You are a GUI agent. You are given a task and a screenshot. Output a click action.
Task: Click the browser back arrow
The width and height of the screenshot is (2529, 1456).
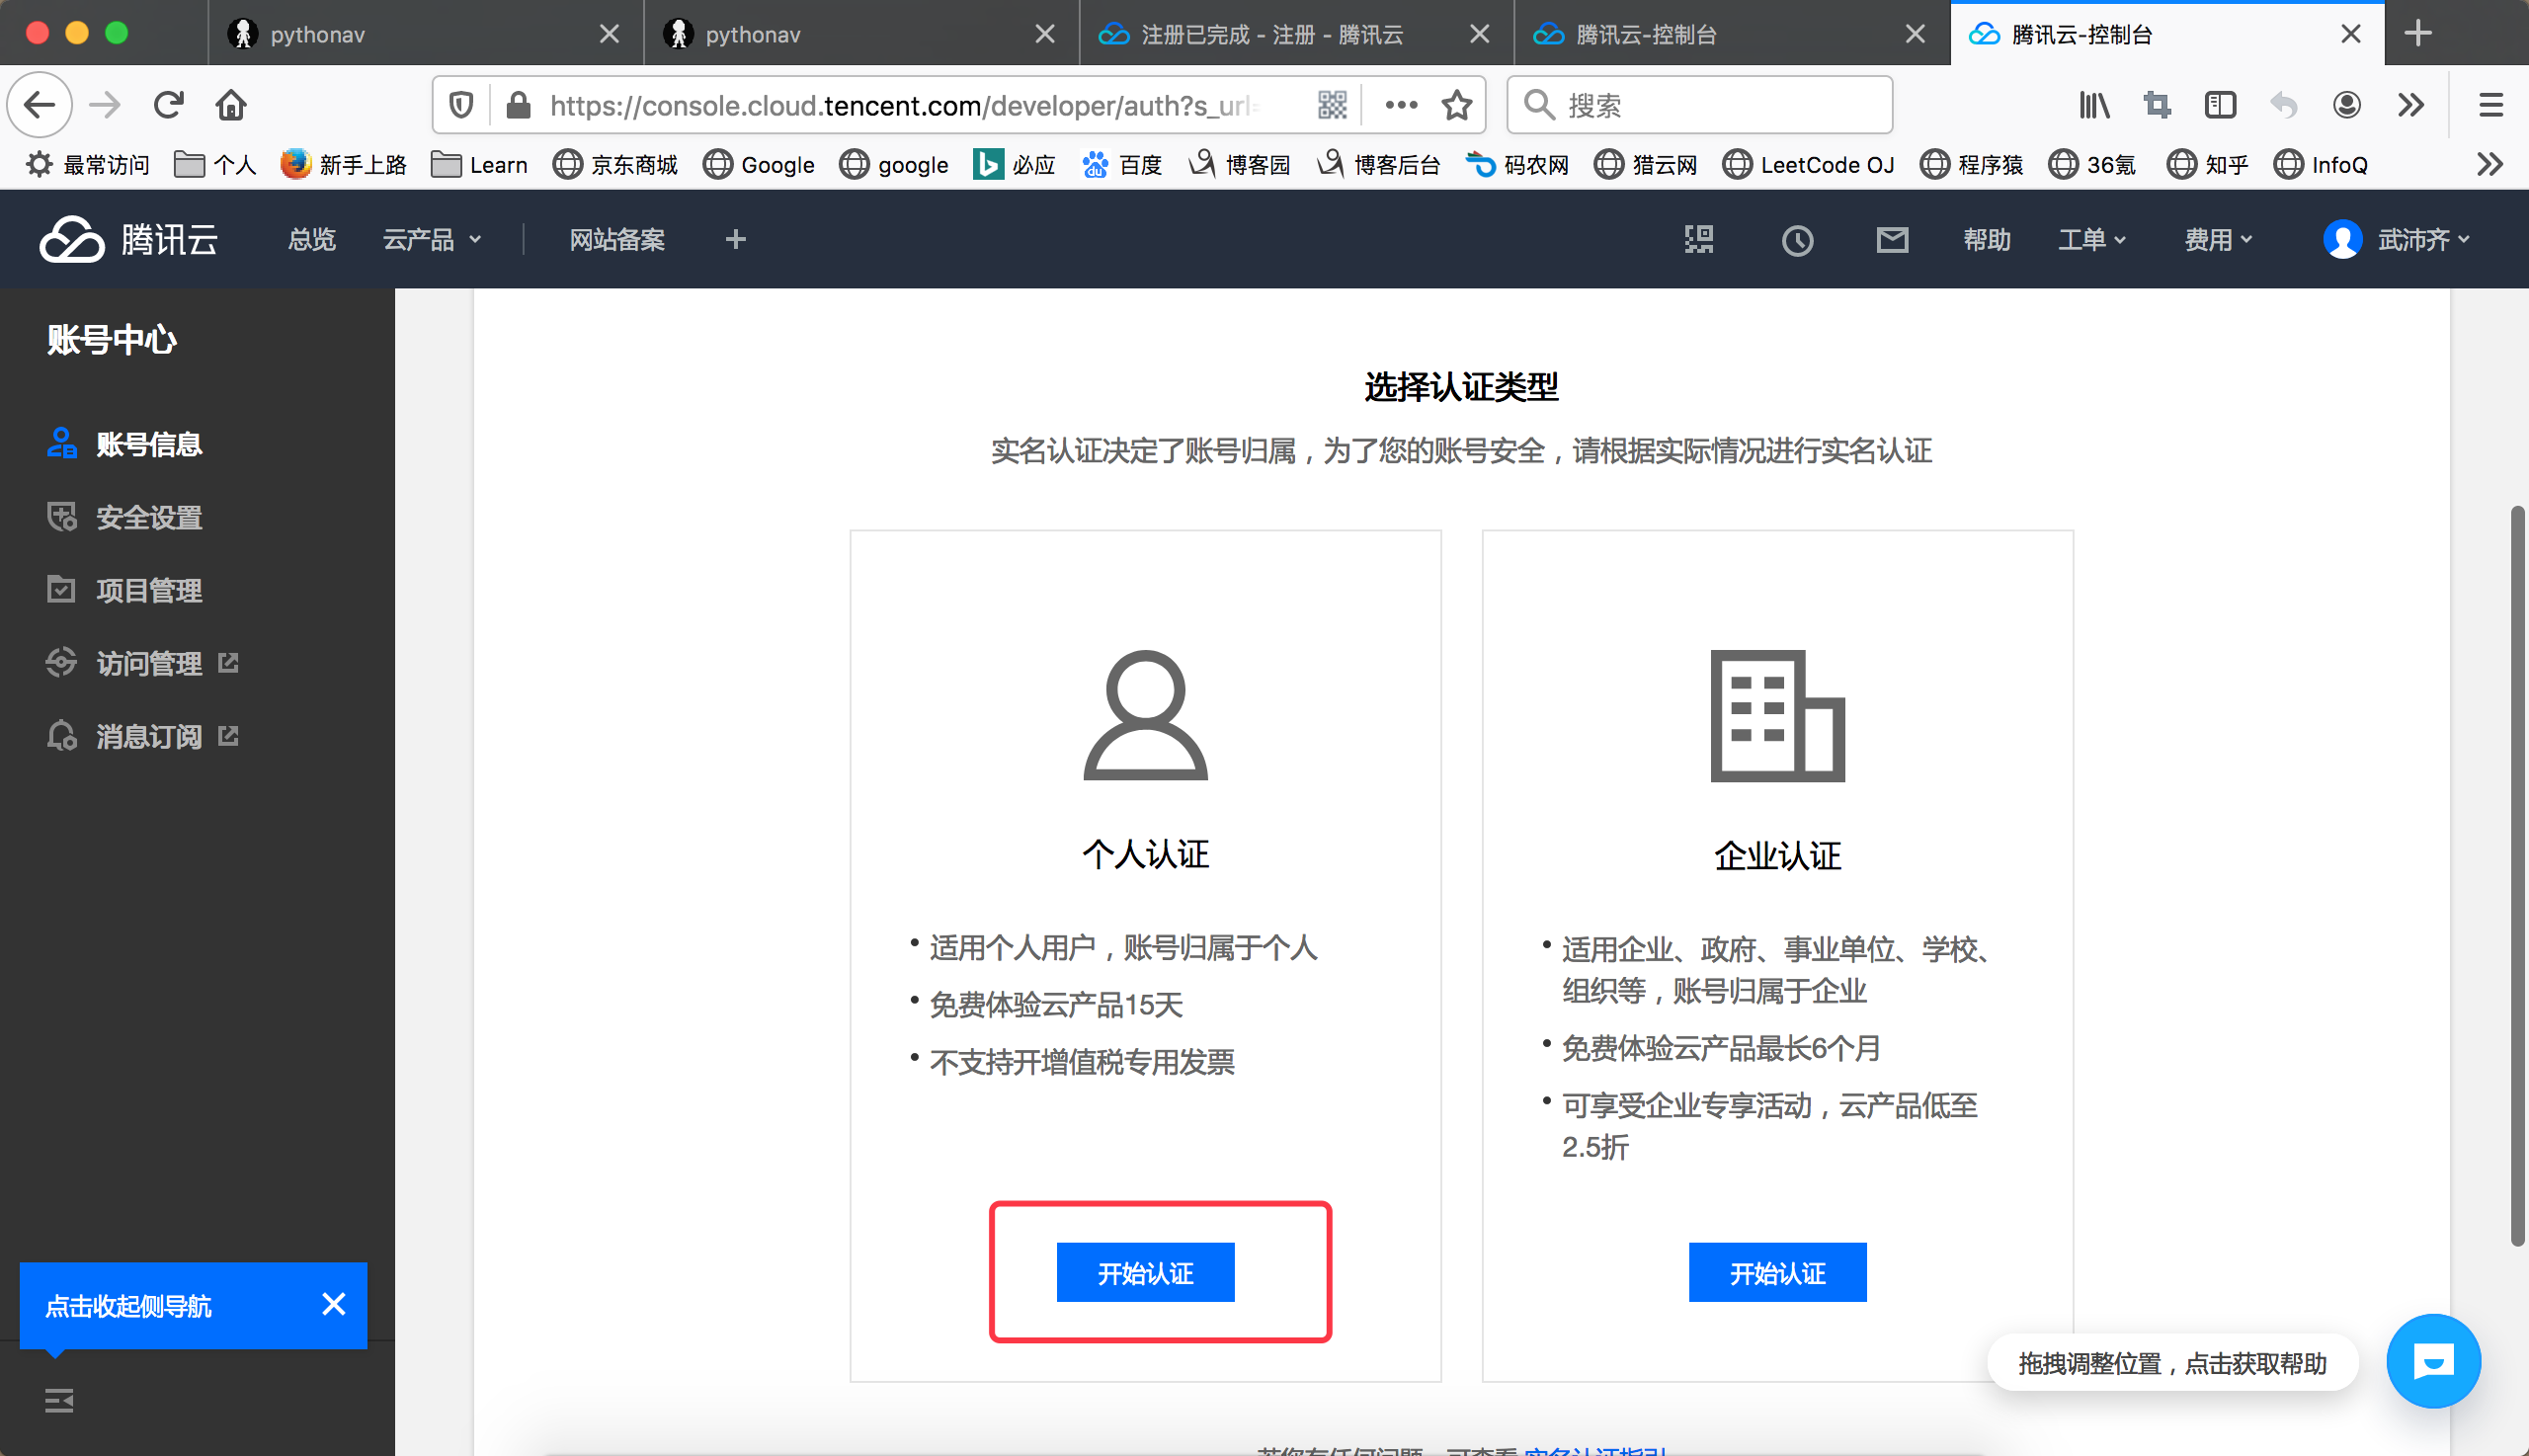point(40,105)
